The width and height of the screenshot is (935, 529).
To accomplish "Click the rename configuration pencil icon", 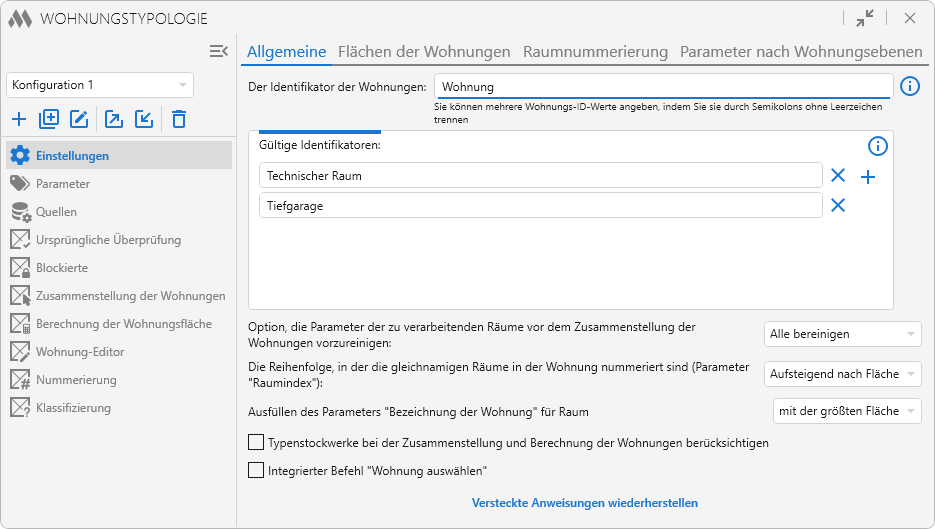I will point(79,119).
